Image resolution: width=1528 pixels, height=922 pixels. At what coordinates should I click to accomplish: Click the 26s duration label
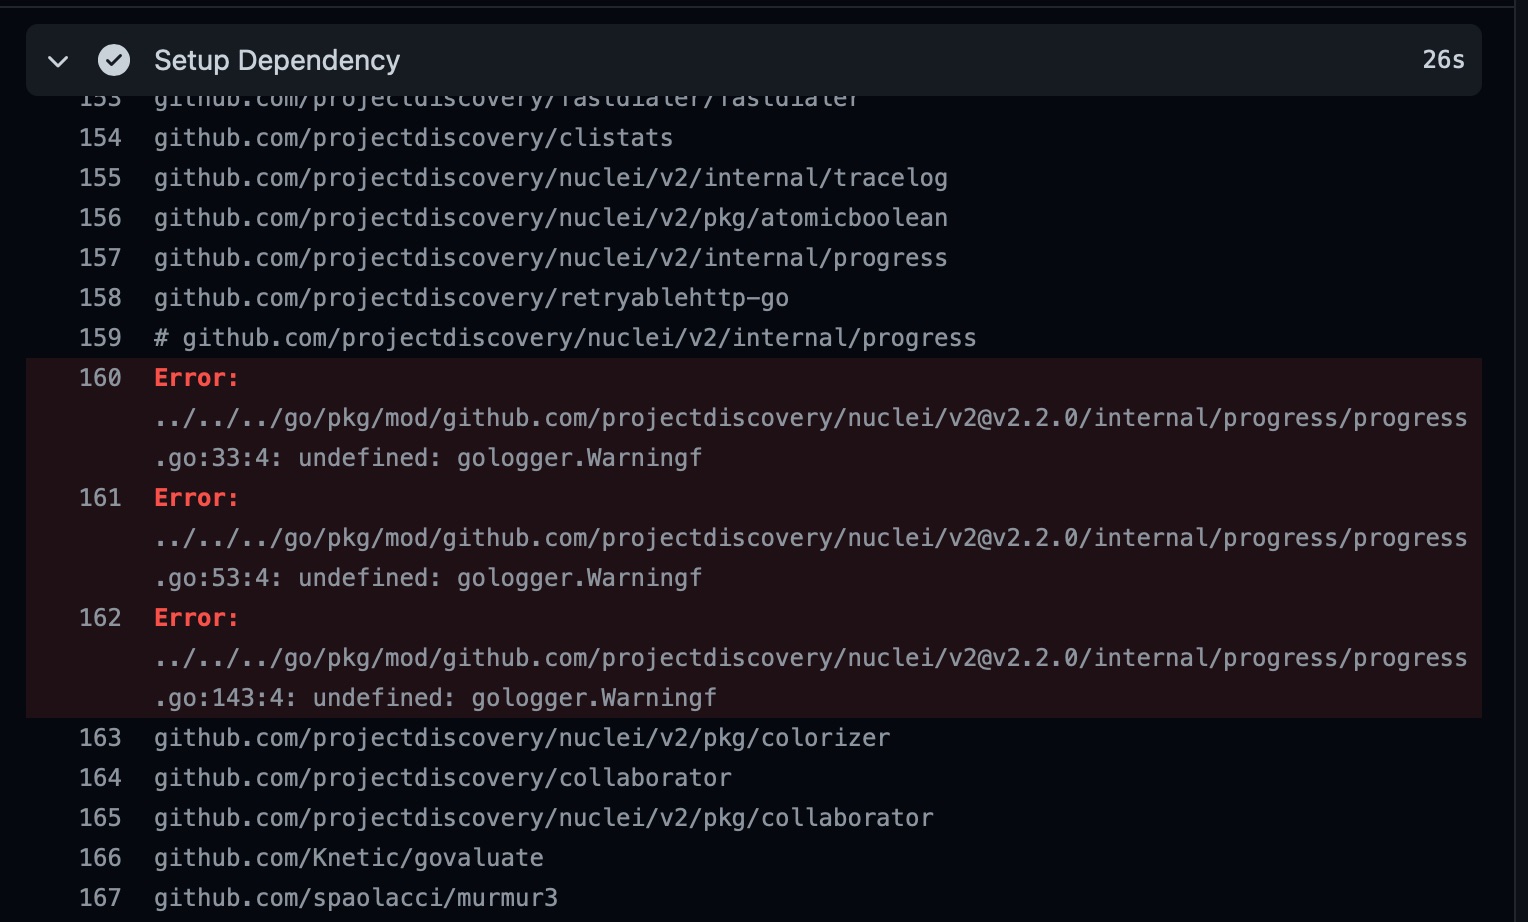[1441, 60]
